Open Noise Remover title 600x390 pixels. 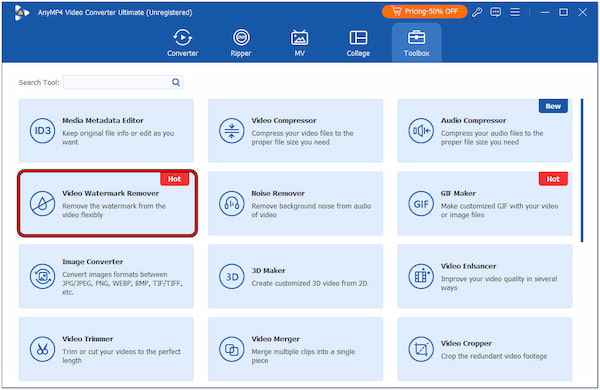(278, 193)
